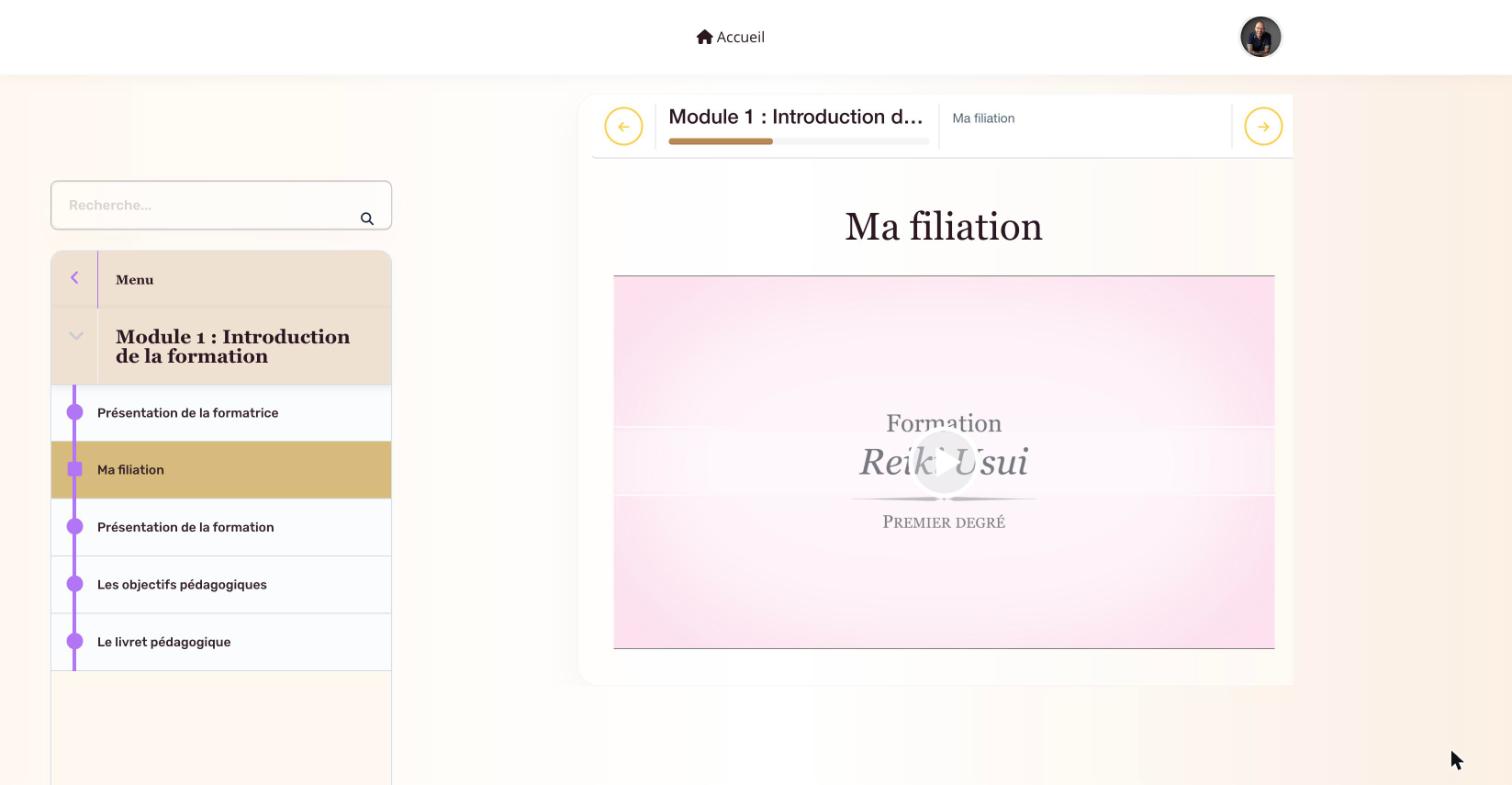Click the Ma filiation page heading

tap(944, 227)
